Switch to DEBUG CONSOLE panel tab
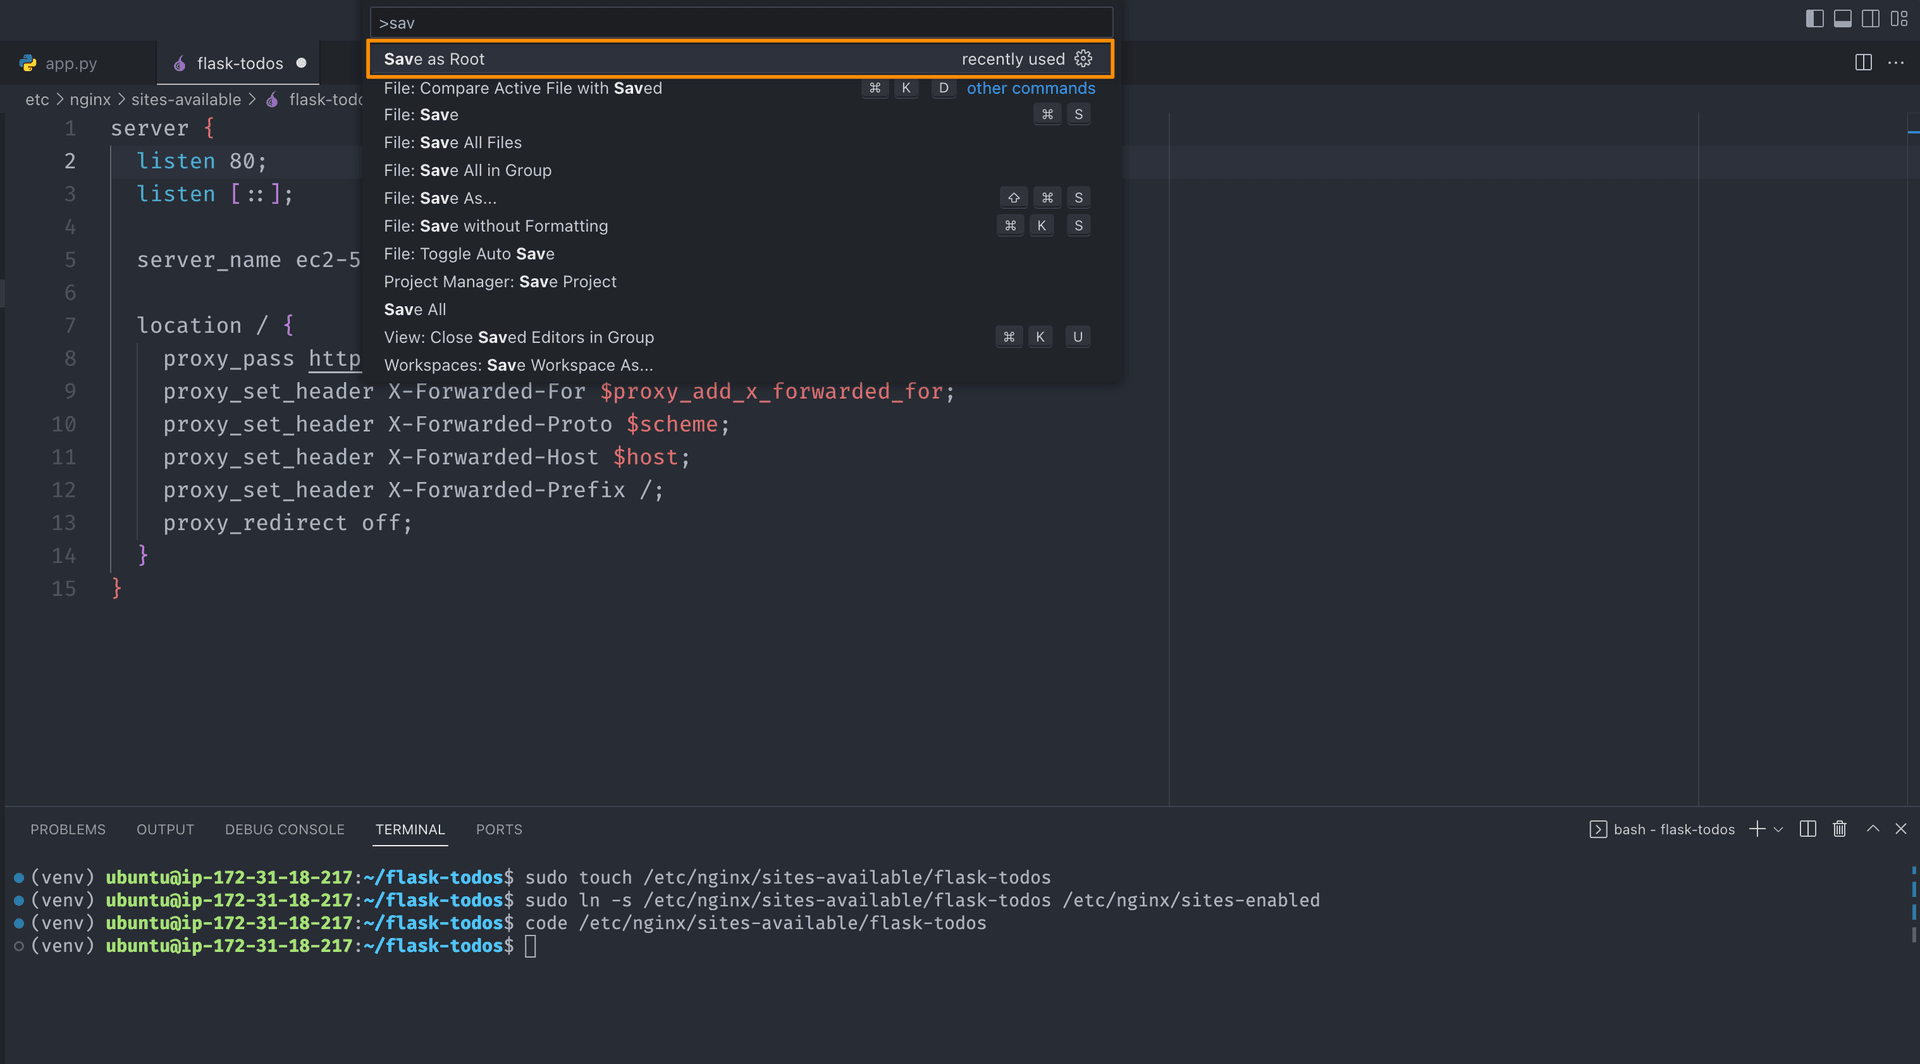1920x1064 pixels. coord(284,829)
